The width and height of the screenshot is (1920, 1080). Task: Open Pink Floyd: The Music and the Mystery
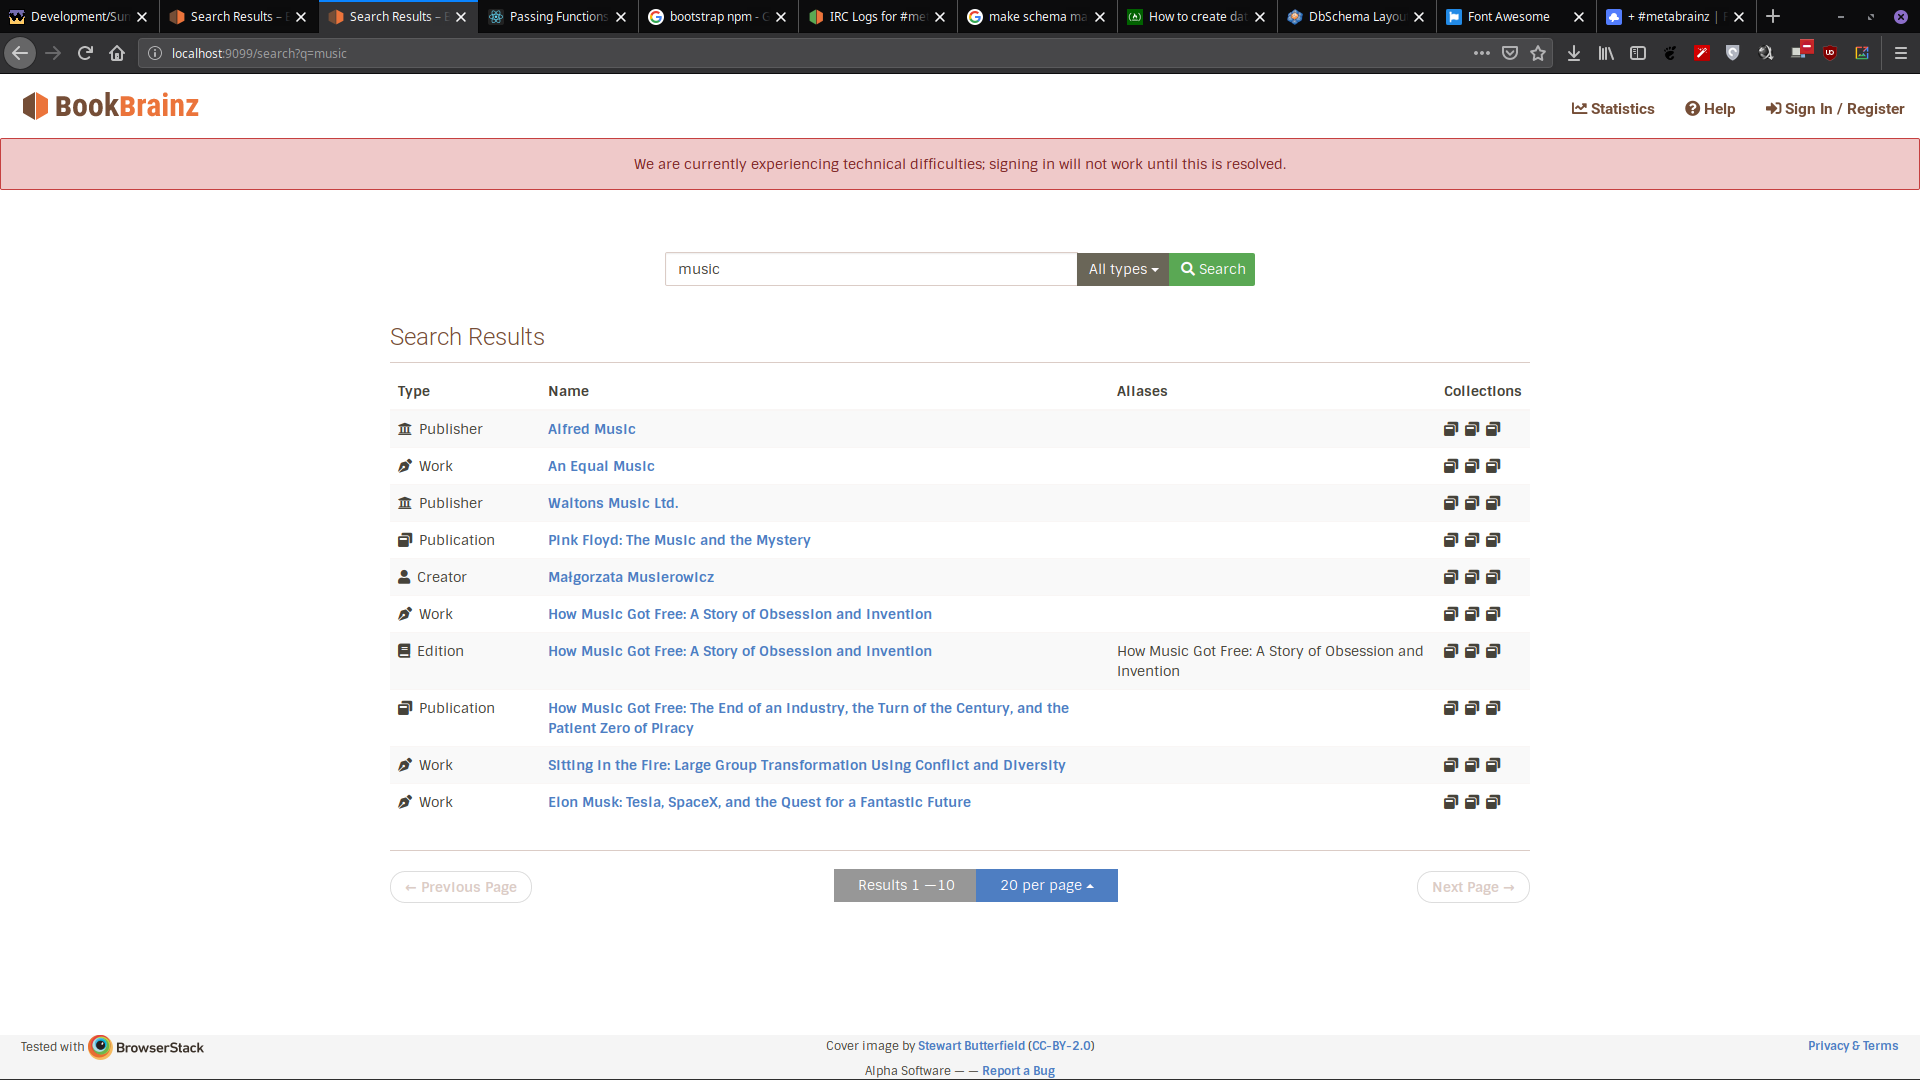point(679,540)
